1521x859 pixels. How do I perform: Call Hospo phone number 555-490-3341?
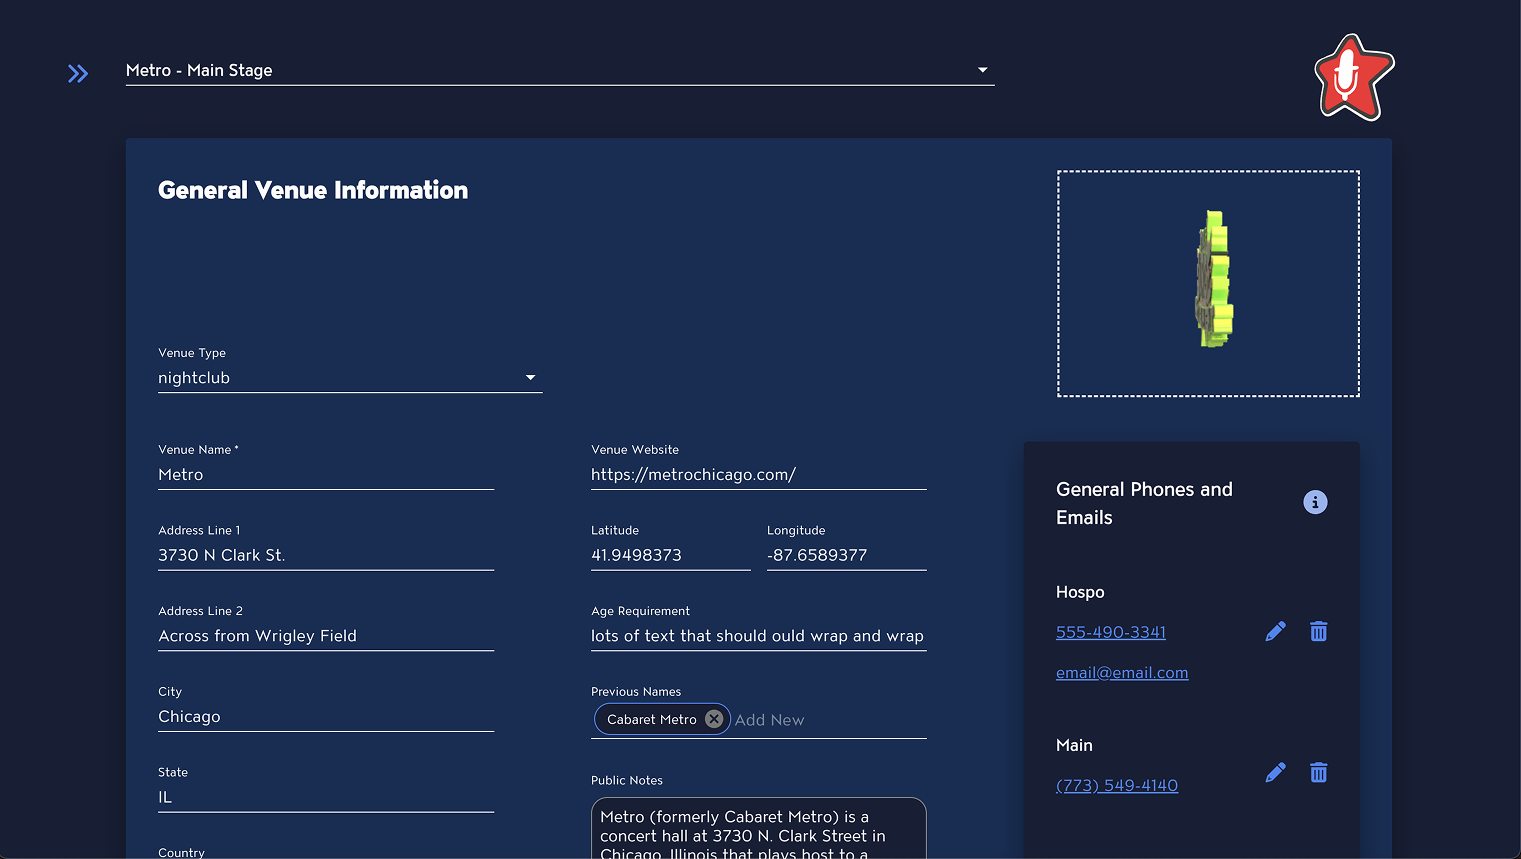pos(1111,632)
